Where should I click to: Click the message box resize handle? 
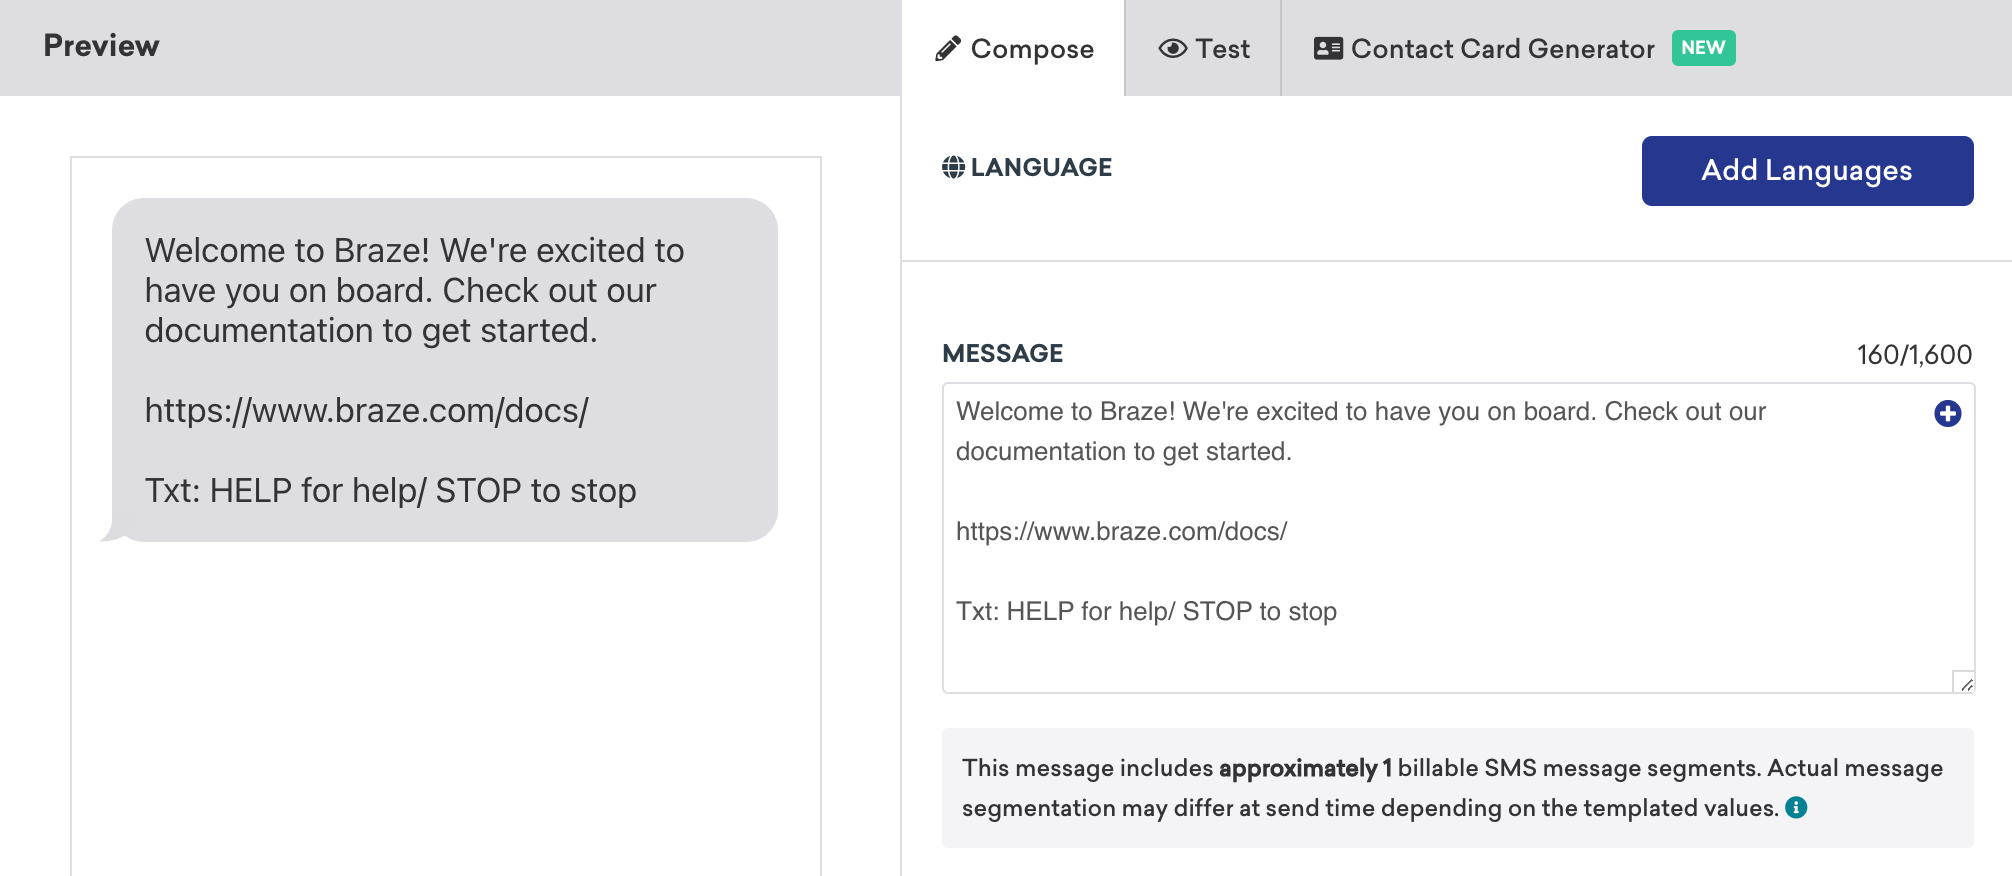click(x=1964, y=682)
